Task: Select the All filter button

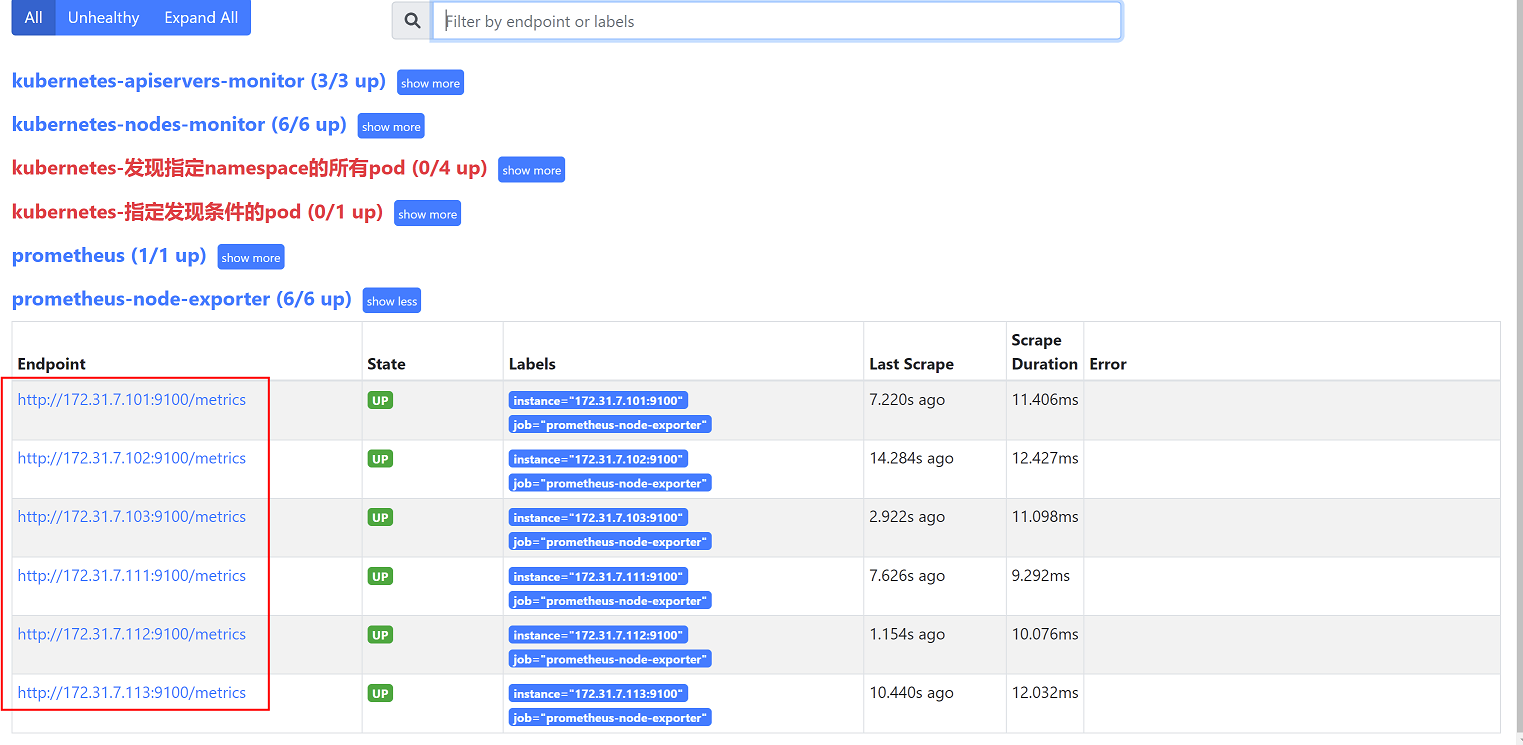Action: coord(33,18)
